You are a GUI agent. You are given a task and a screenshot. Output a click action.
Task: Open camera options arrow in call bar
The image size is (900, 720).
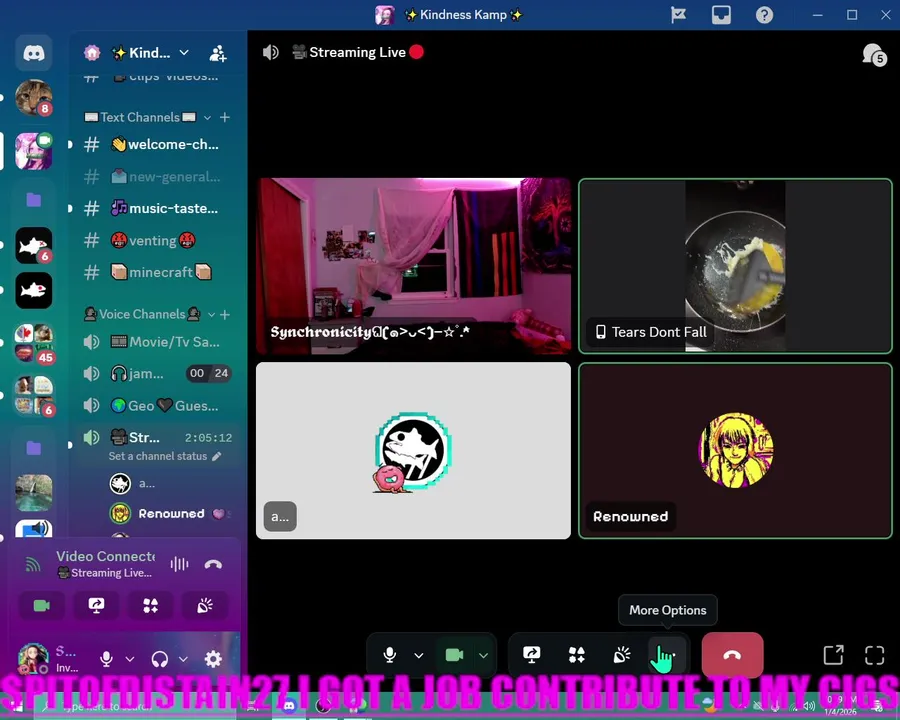click(483, 655)
